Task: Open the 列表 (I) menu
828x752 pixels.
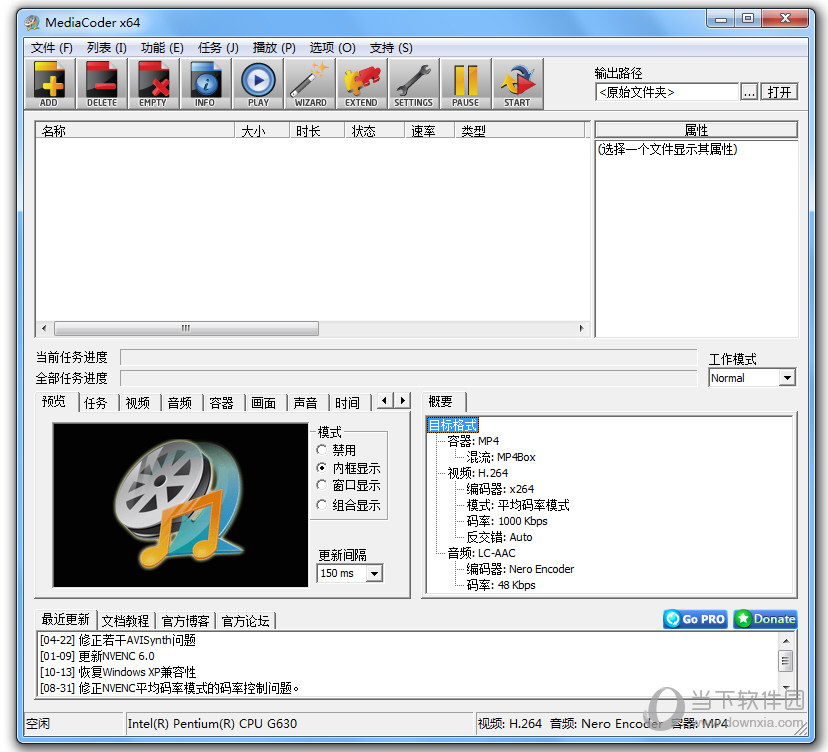Action: [107, 48]
